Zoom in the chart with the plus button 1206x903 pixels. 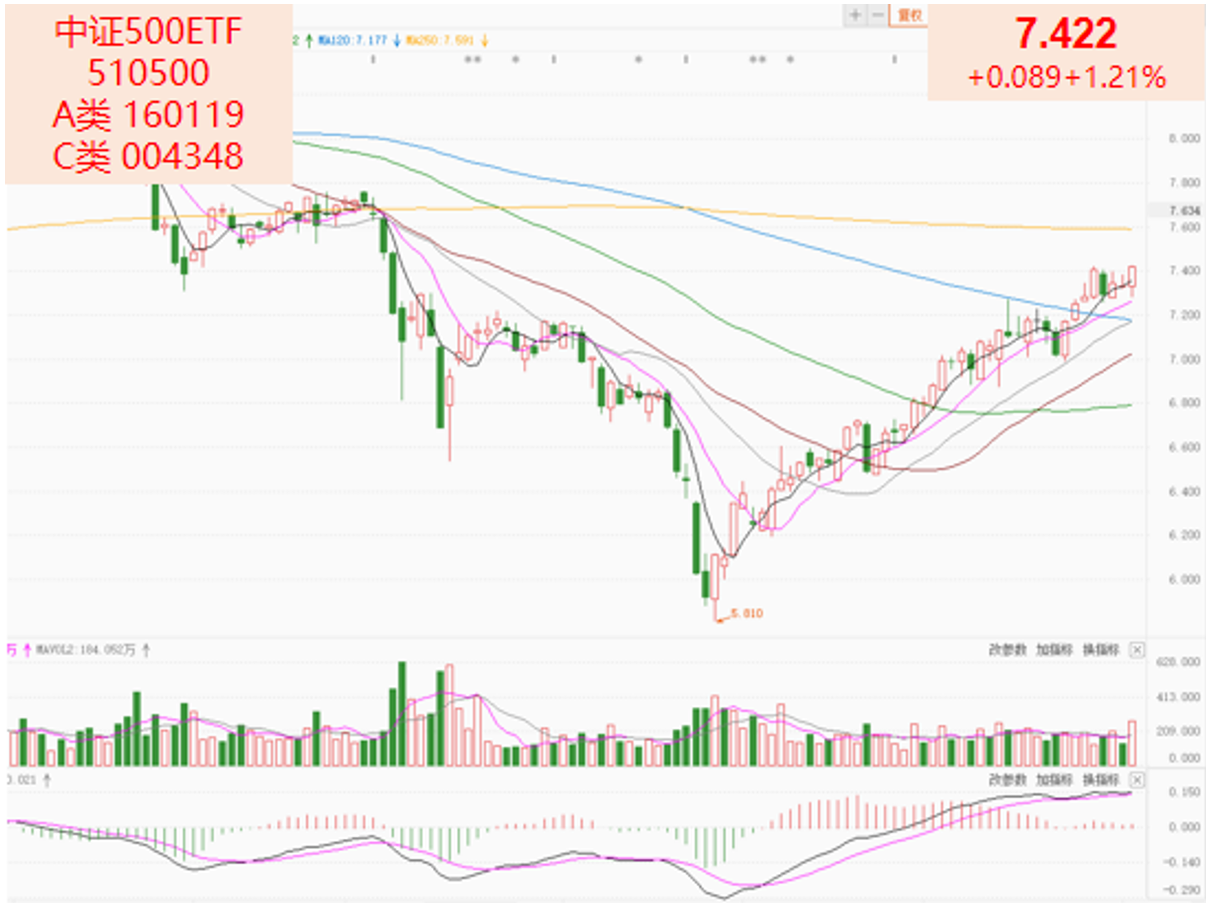pos(855,15)
